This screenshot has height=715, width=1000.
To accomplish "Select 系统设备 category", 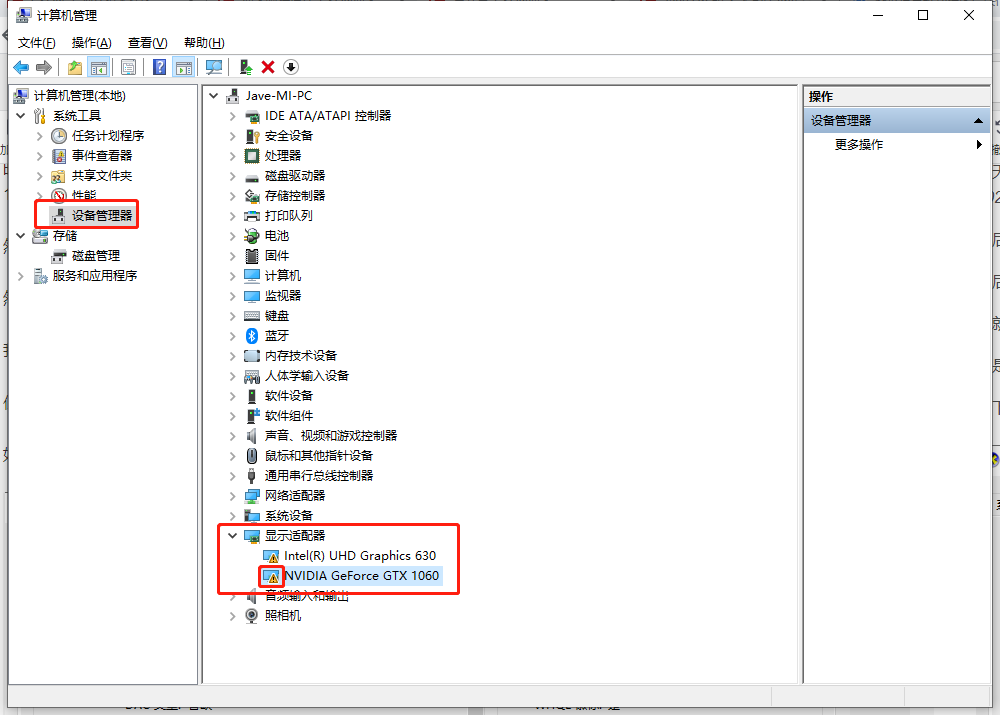I will click(289, 516).
